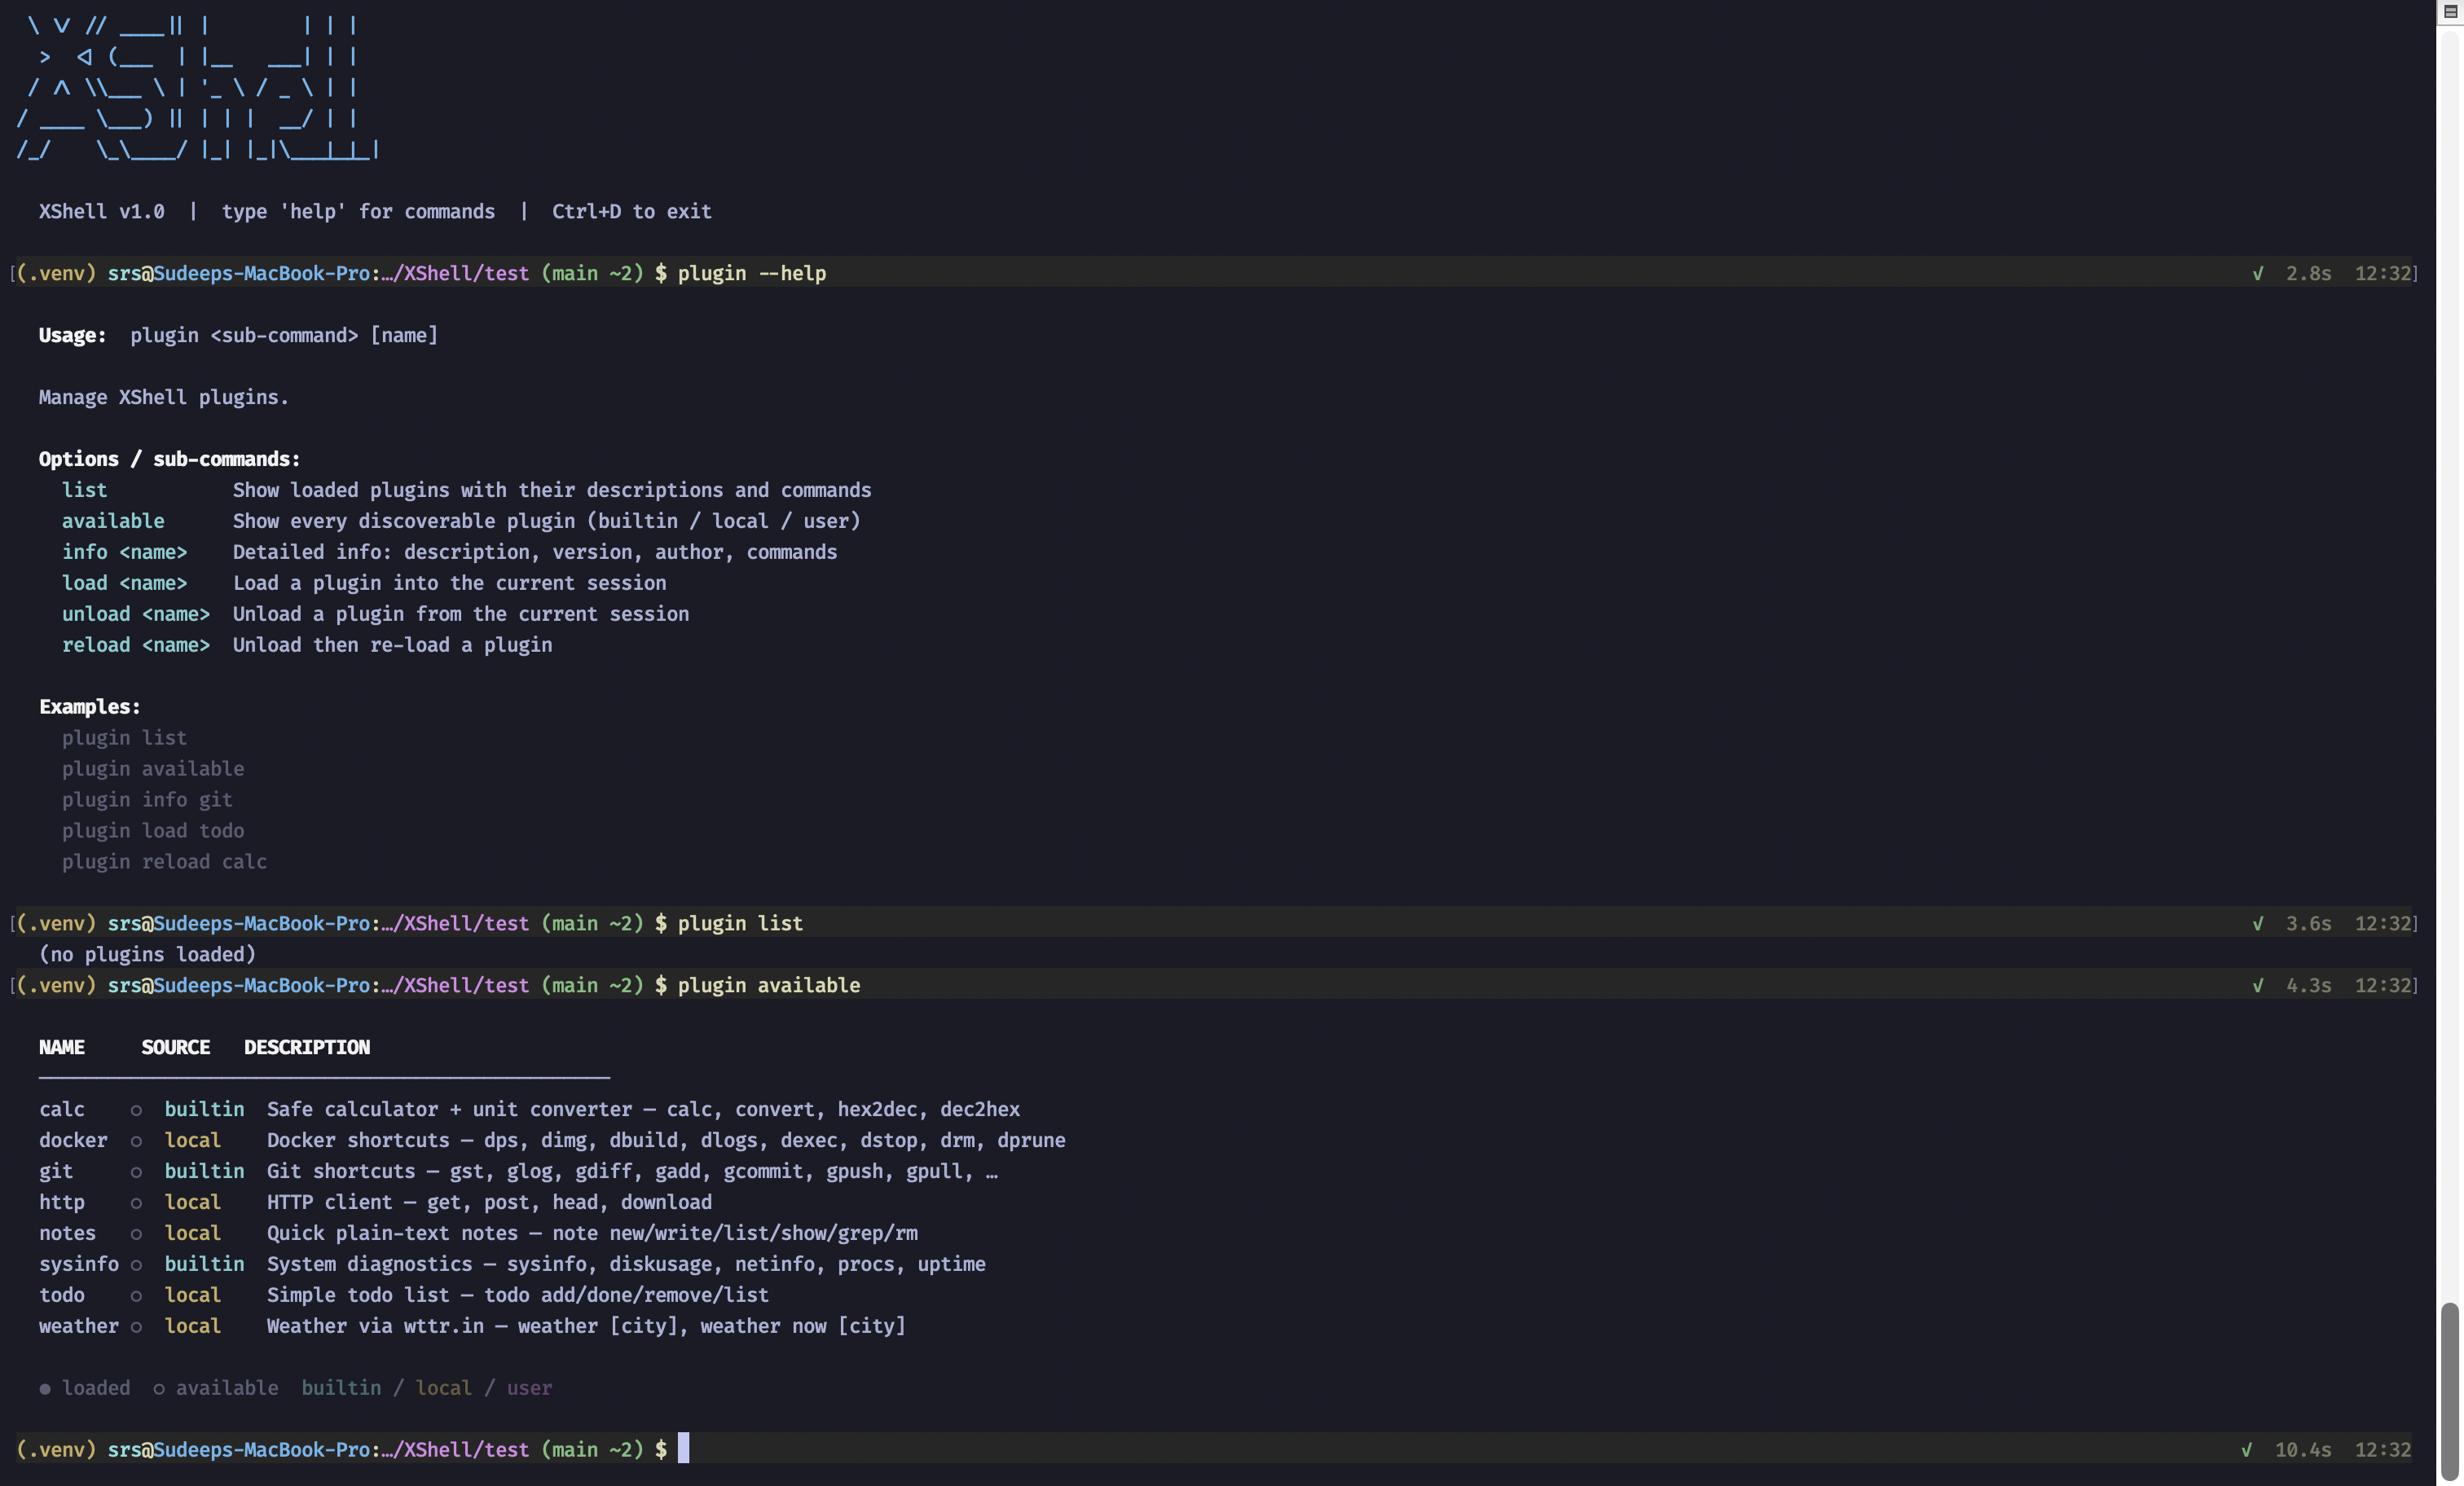
Task: Click the status circle next to todo
Action: [x=136, y=1296]
